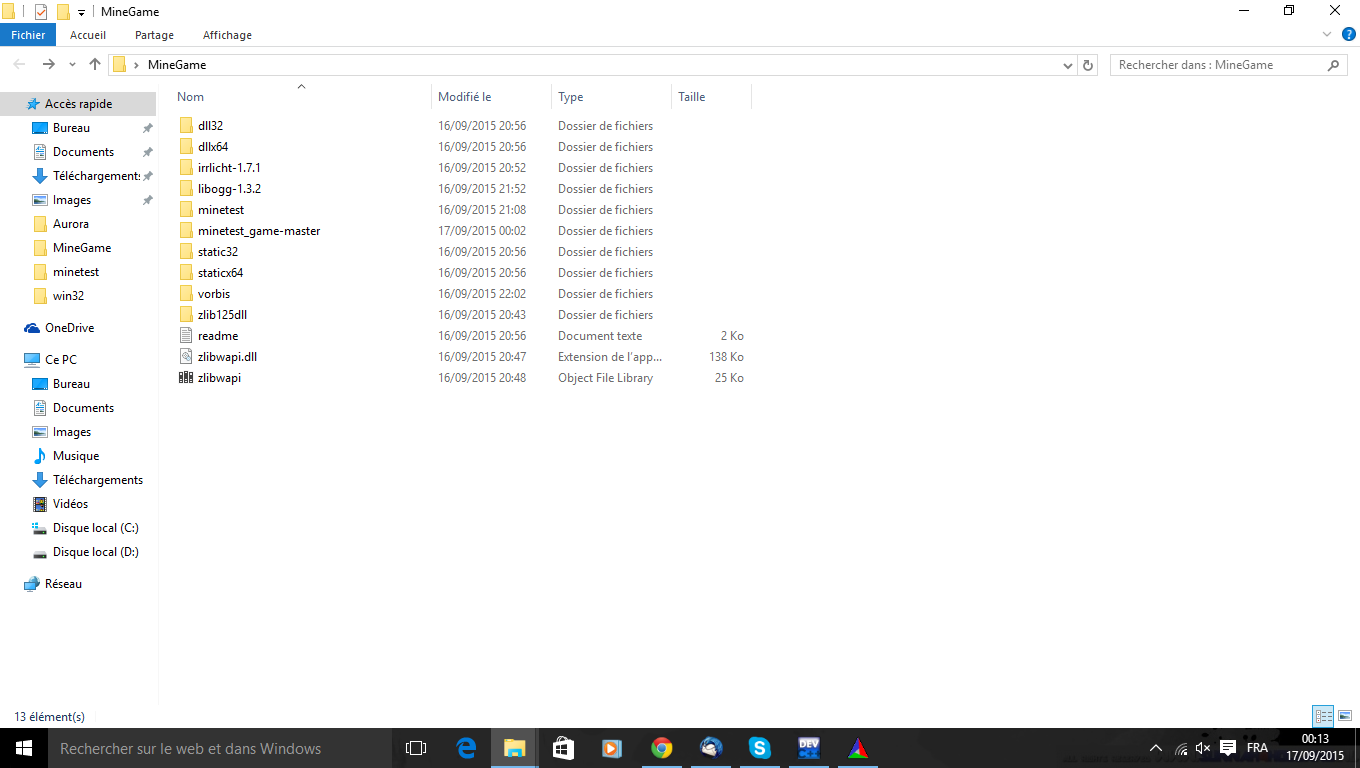Screen dimensions: 1360x768
Task: Click the Up arrow navigation icon
Action: tap(95, 64)
